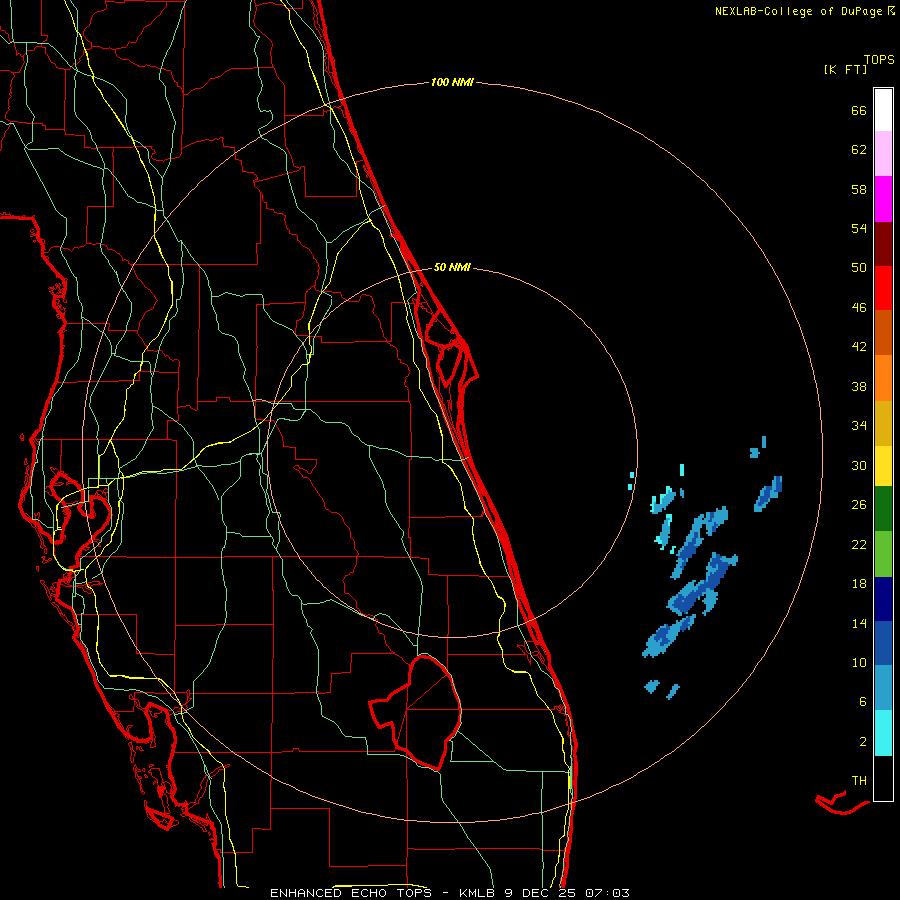Image resolution: width=900 pixels, height=900 pixels.
Task: Click the legend value 50
Action: [859, 268]
